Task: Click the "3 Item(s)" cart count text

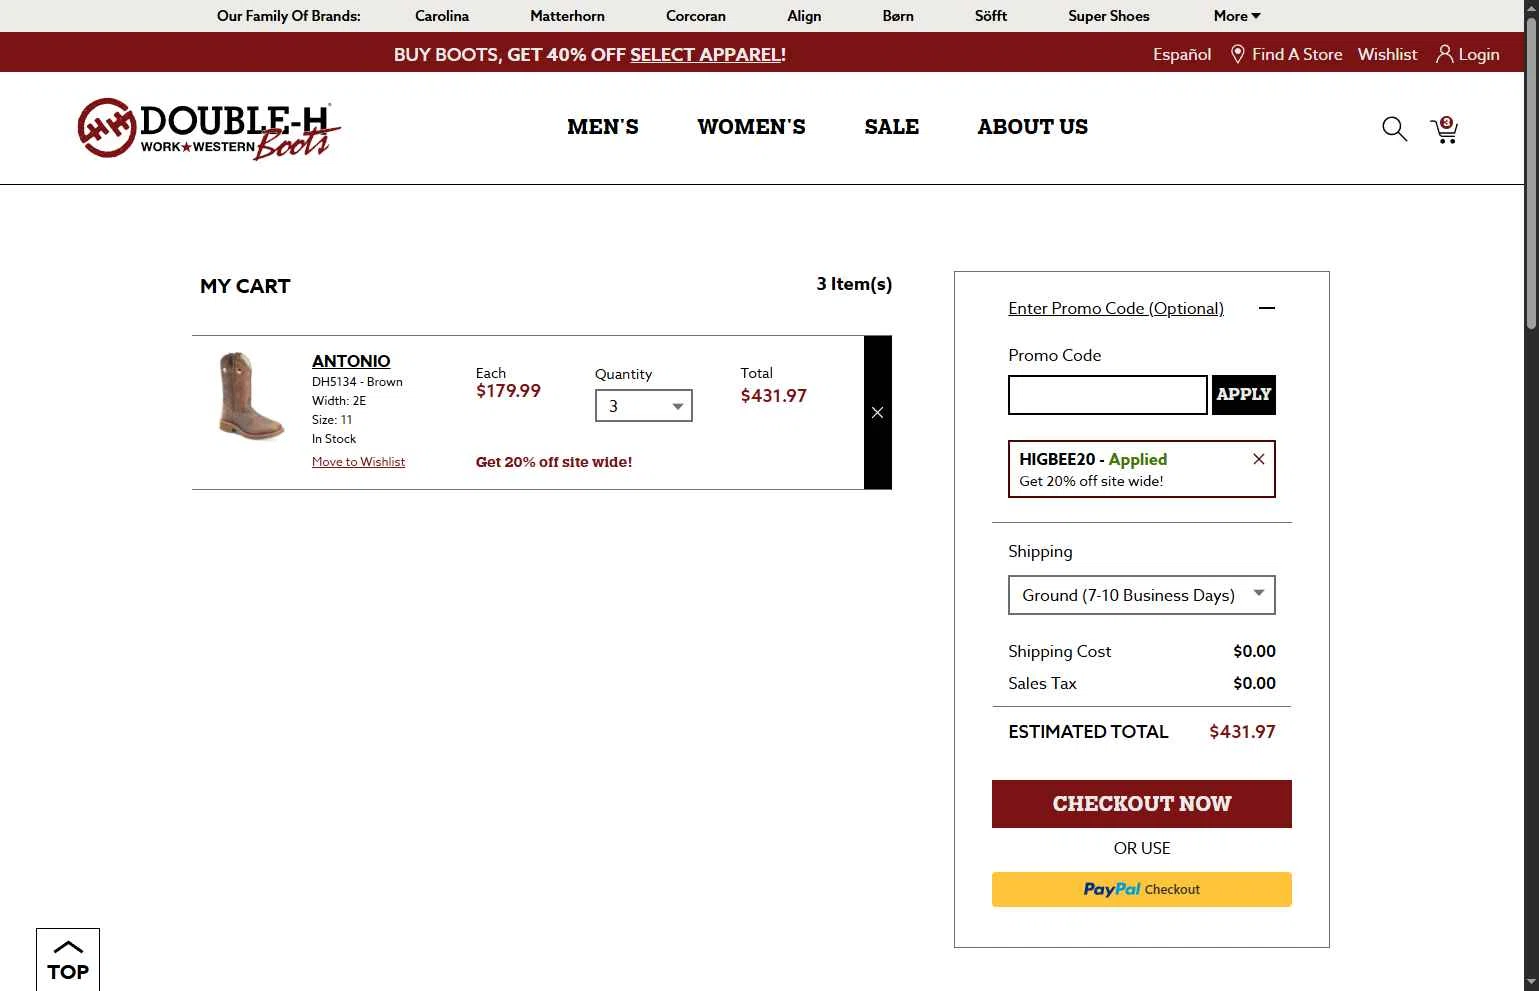Action: click(854, 284)
